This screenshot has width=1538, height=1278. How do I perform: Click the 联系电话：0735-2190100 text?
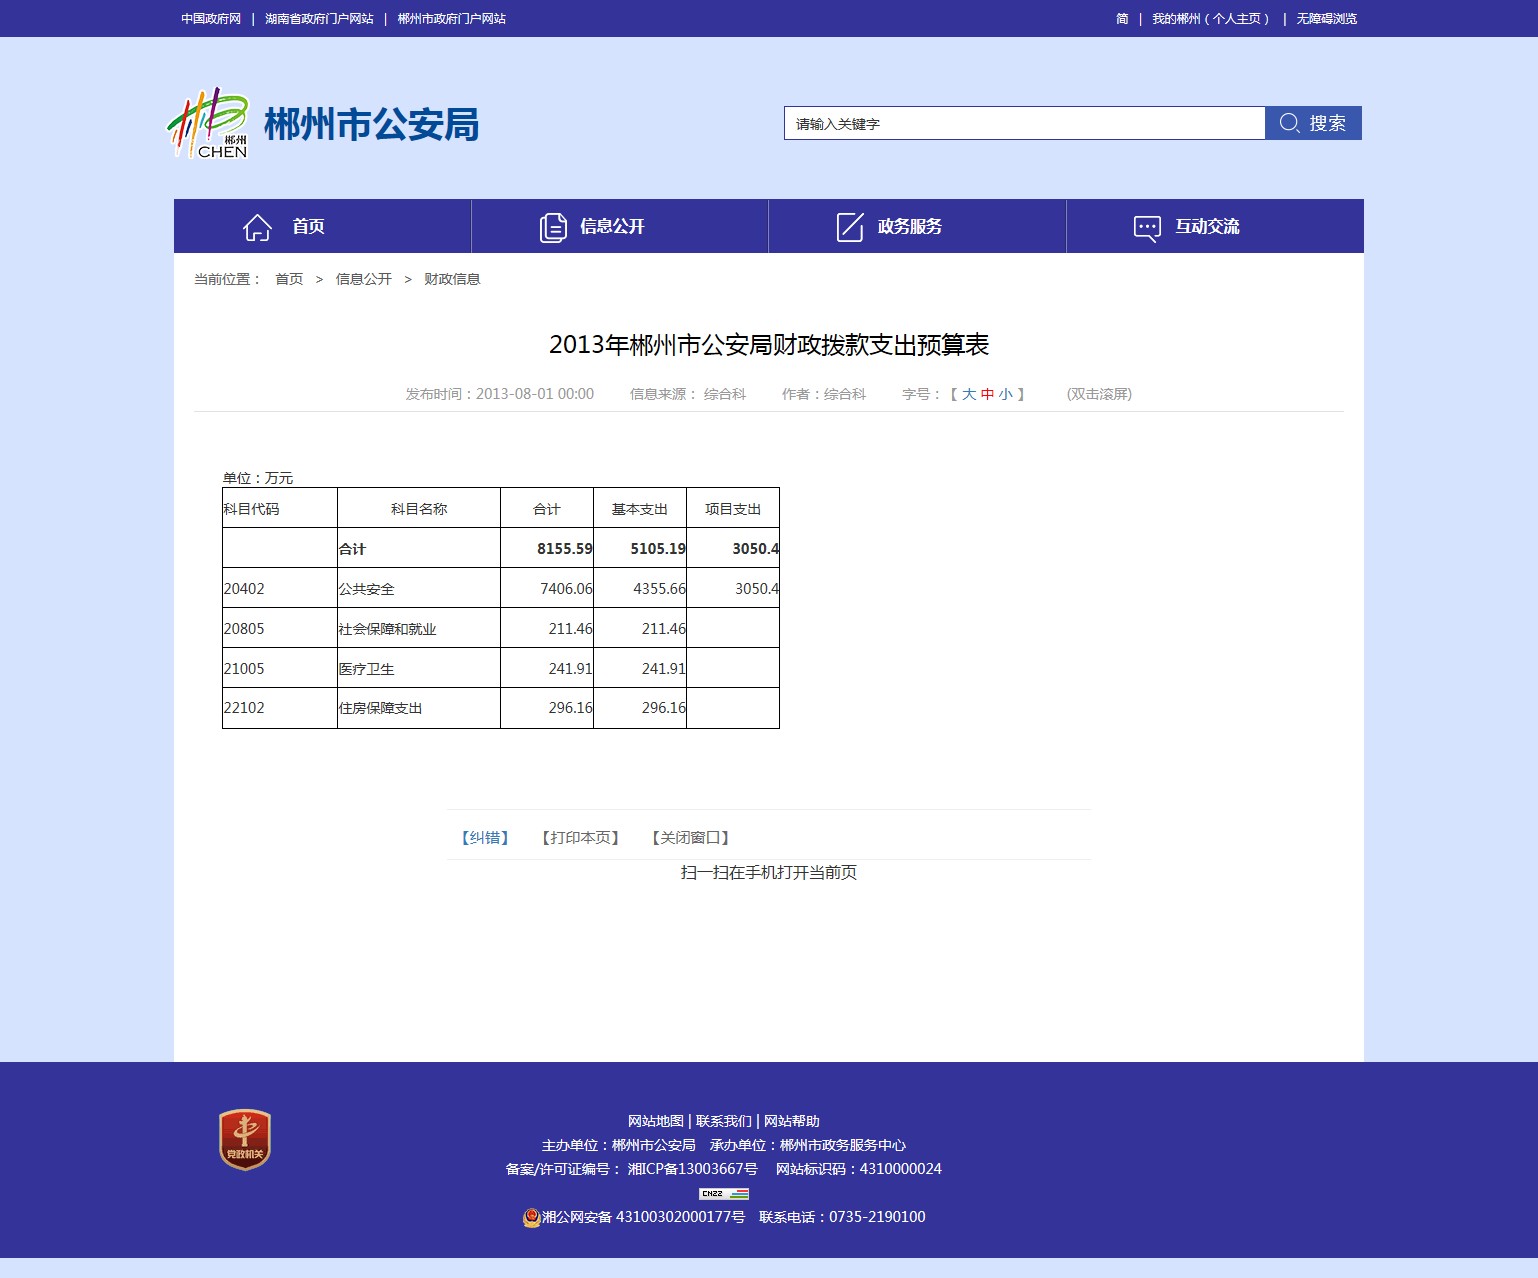(842, 1217)
